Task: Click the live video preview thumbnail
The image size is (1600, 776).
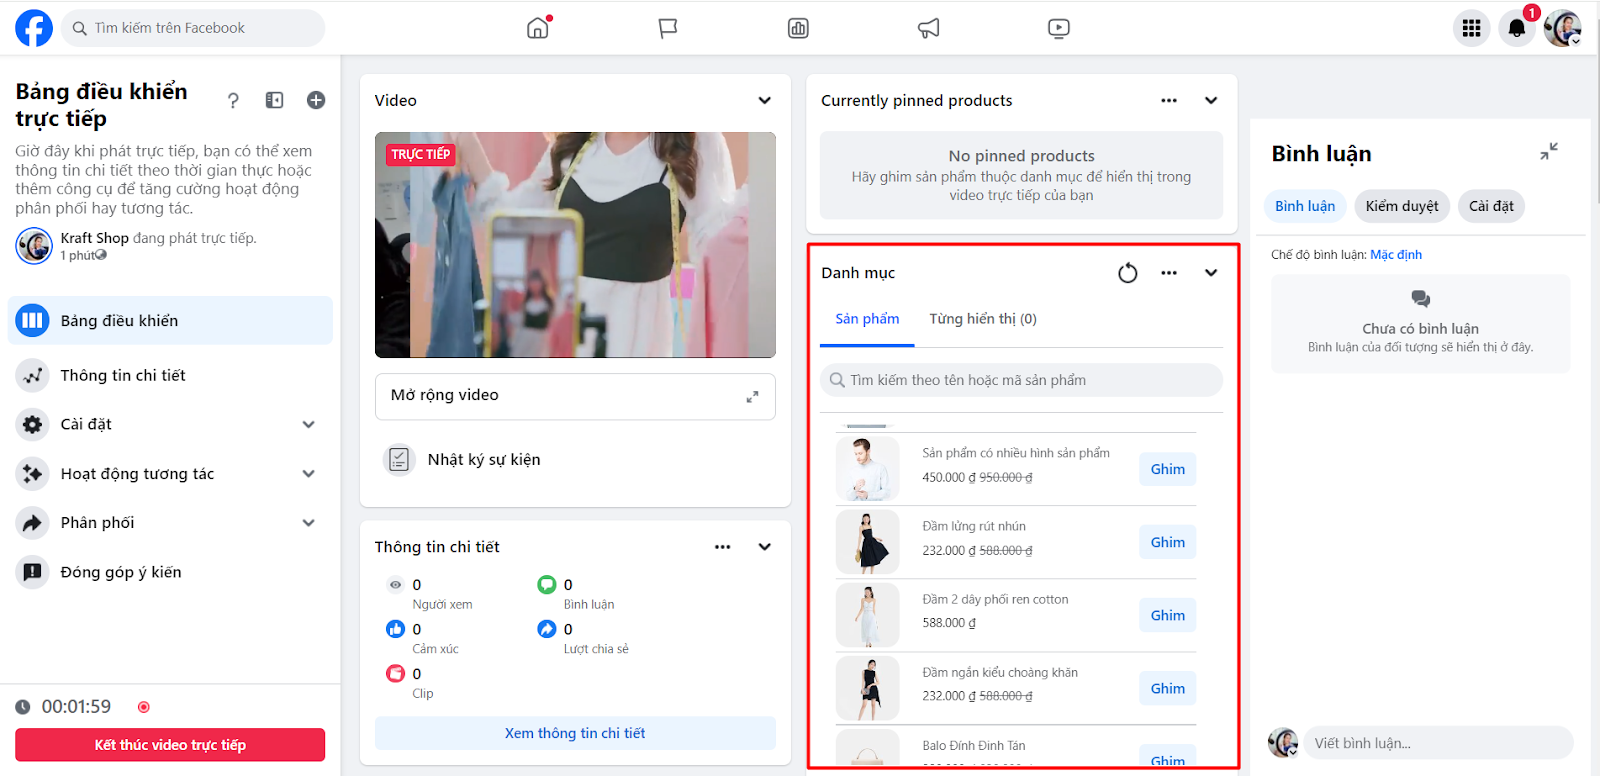Action: (x=575, y=245)
